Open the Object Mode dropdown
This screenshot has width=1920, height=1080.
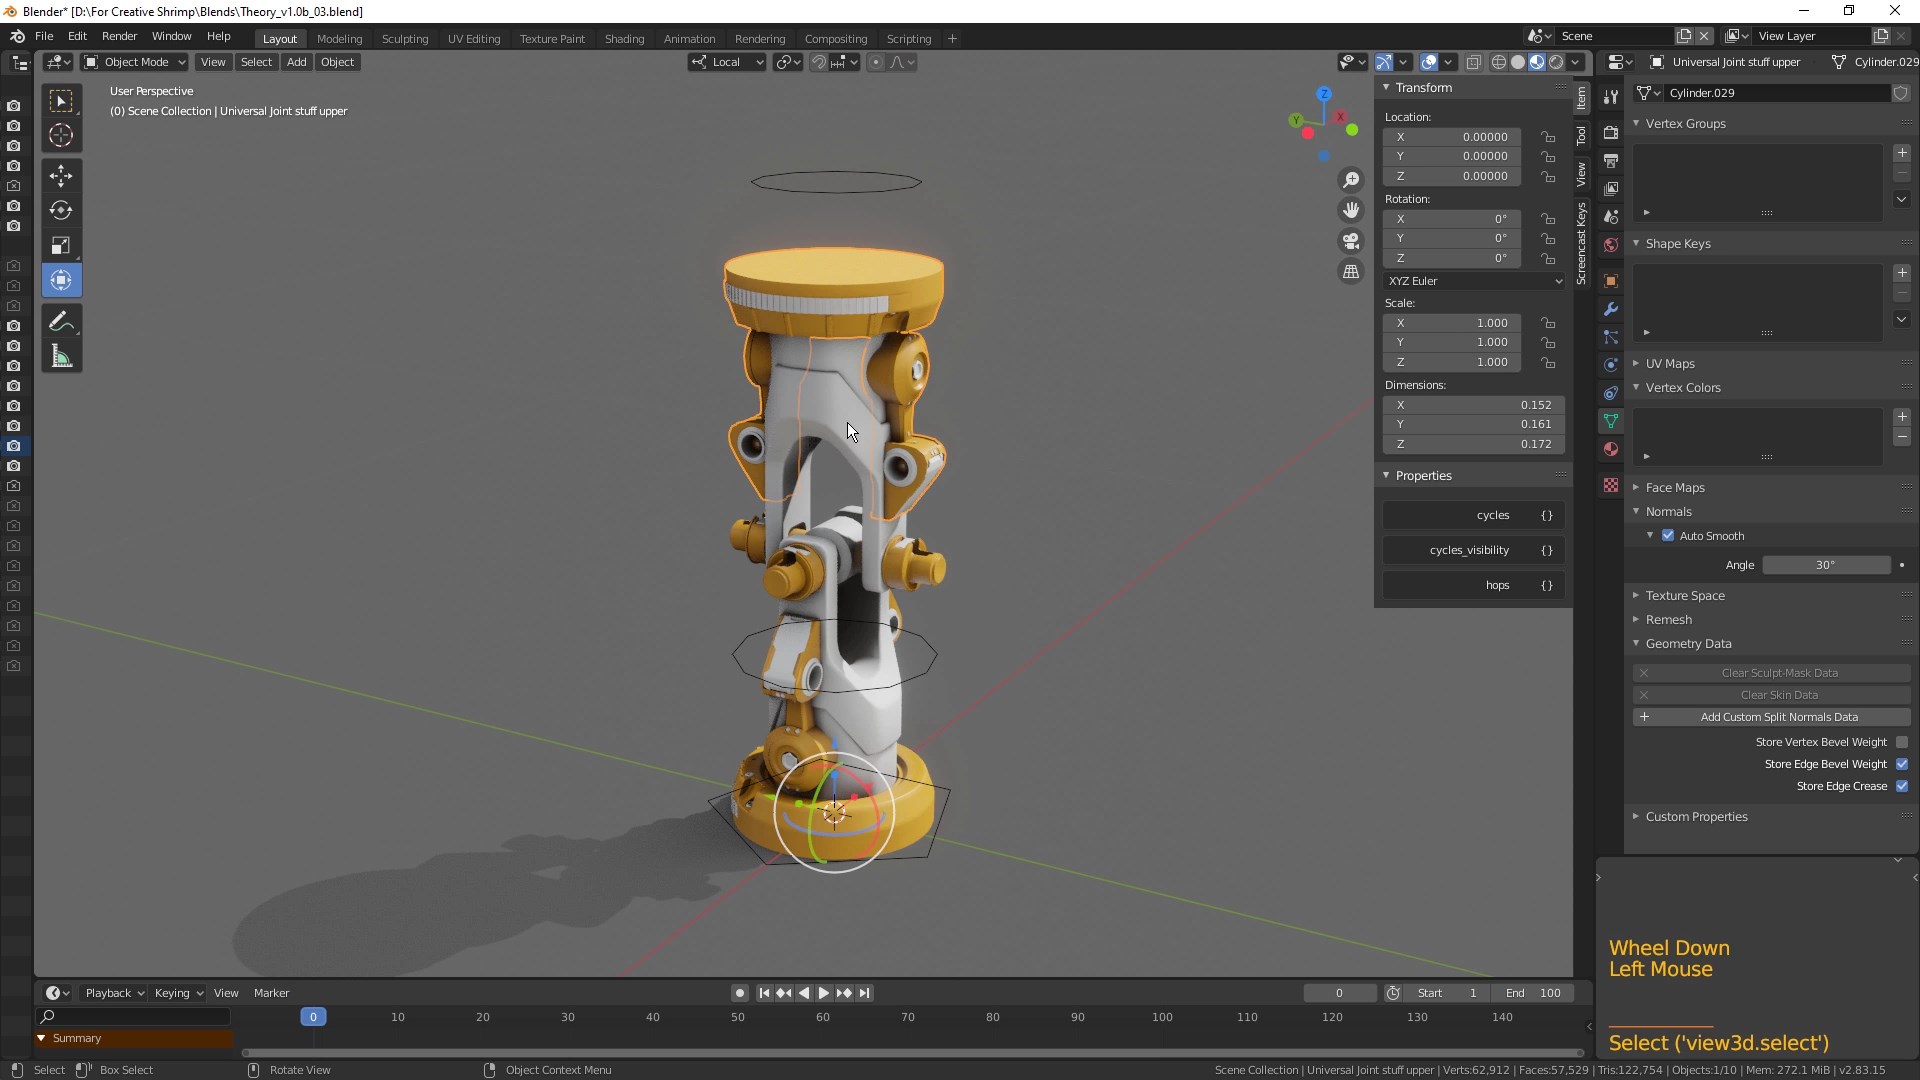click(x=135, y=62)
